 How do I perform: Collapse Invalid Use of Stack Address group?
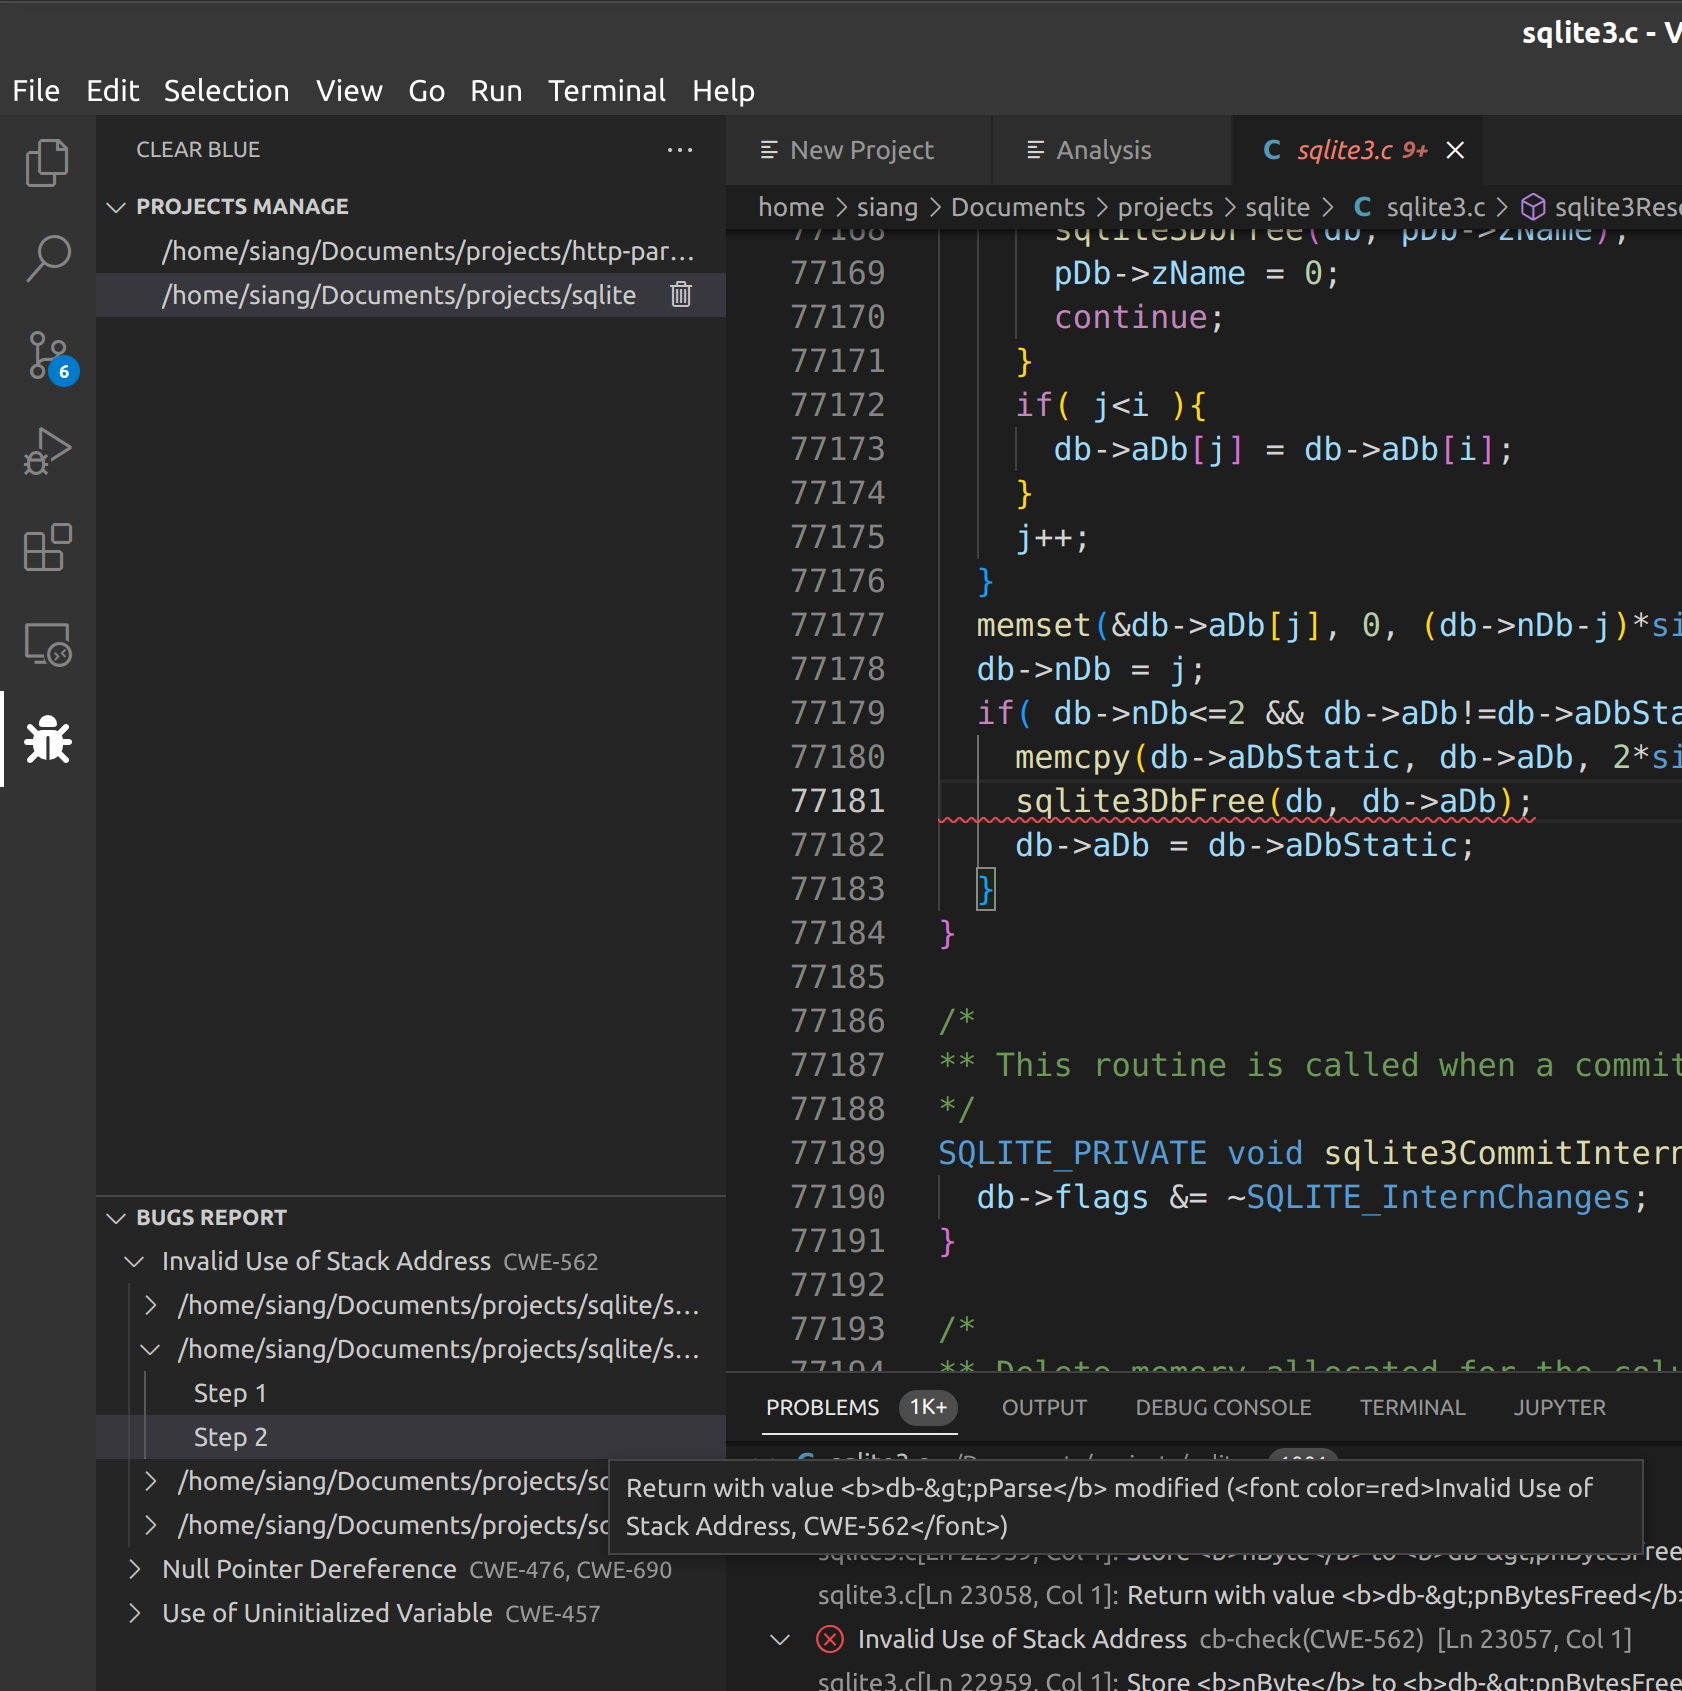click(x=135, y=1262)
